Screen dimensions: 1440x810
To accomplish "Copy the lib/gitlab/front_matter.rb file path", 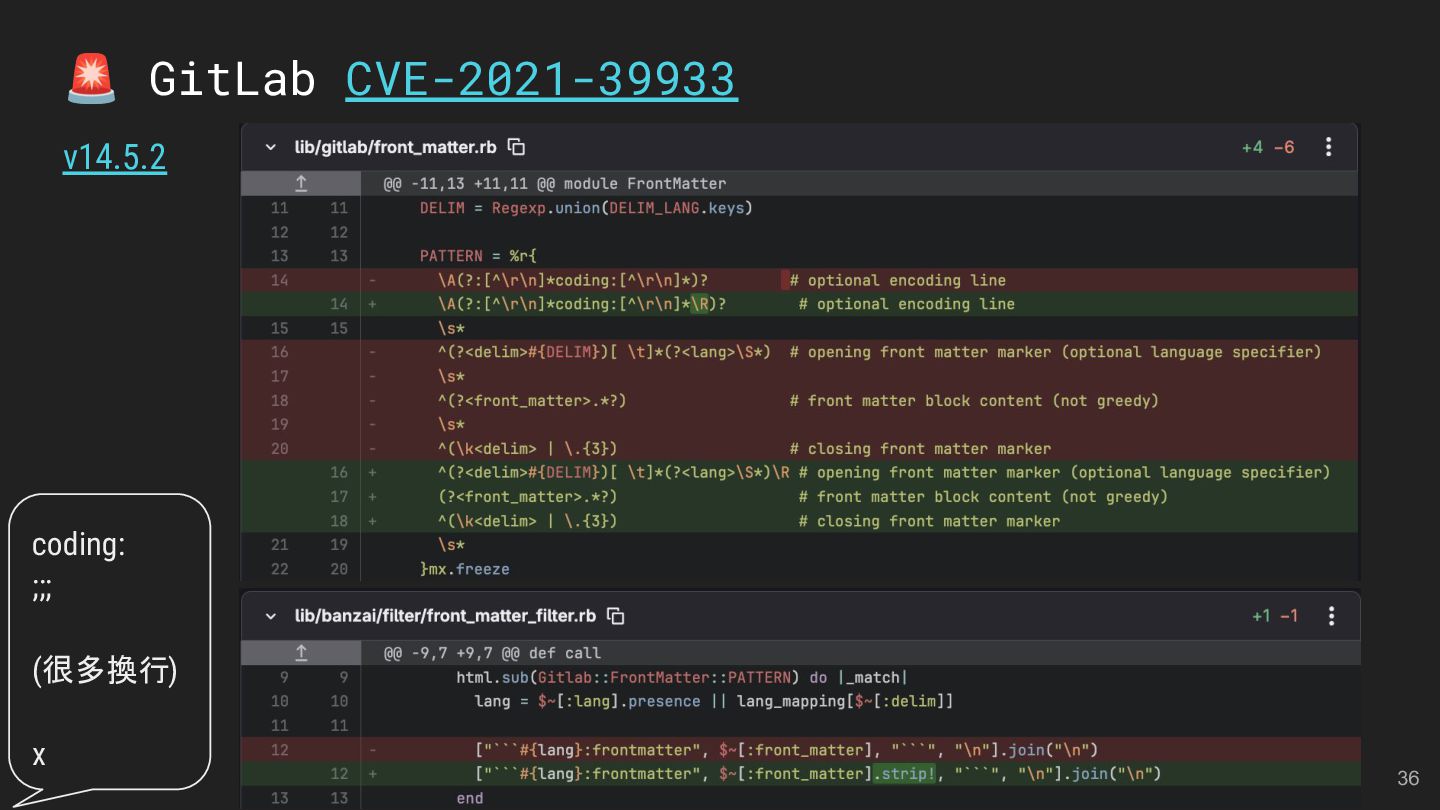I will click(516, 147).
